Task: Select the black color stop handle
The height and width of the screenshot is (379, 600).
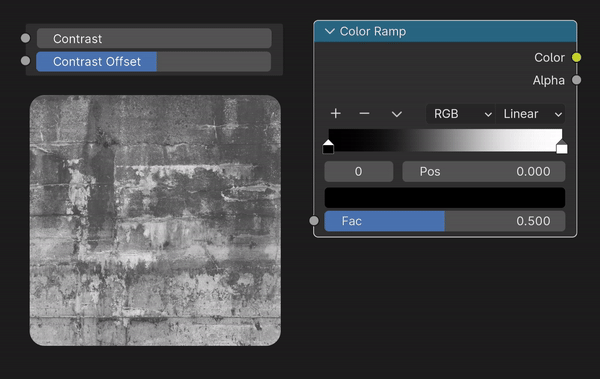Action: pyautogui.click(x=328, y=147)
